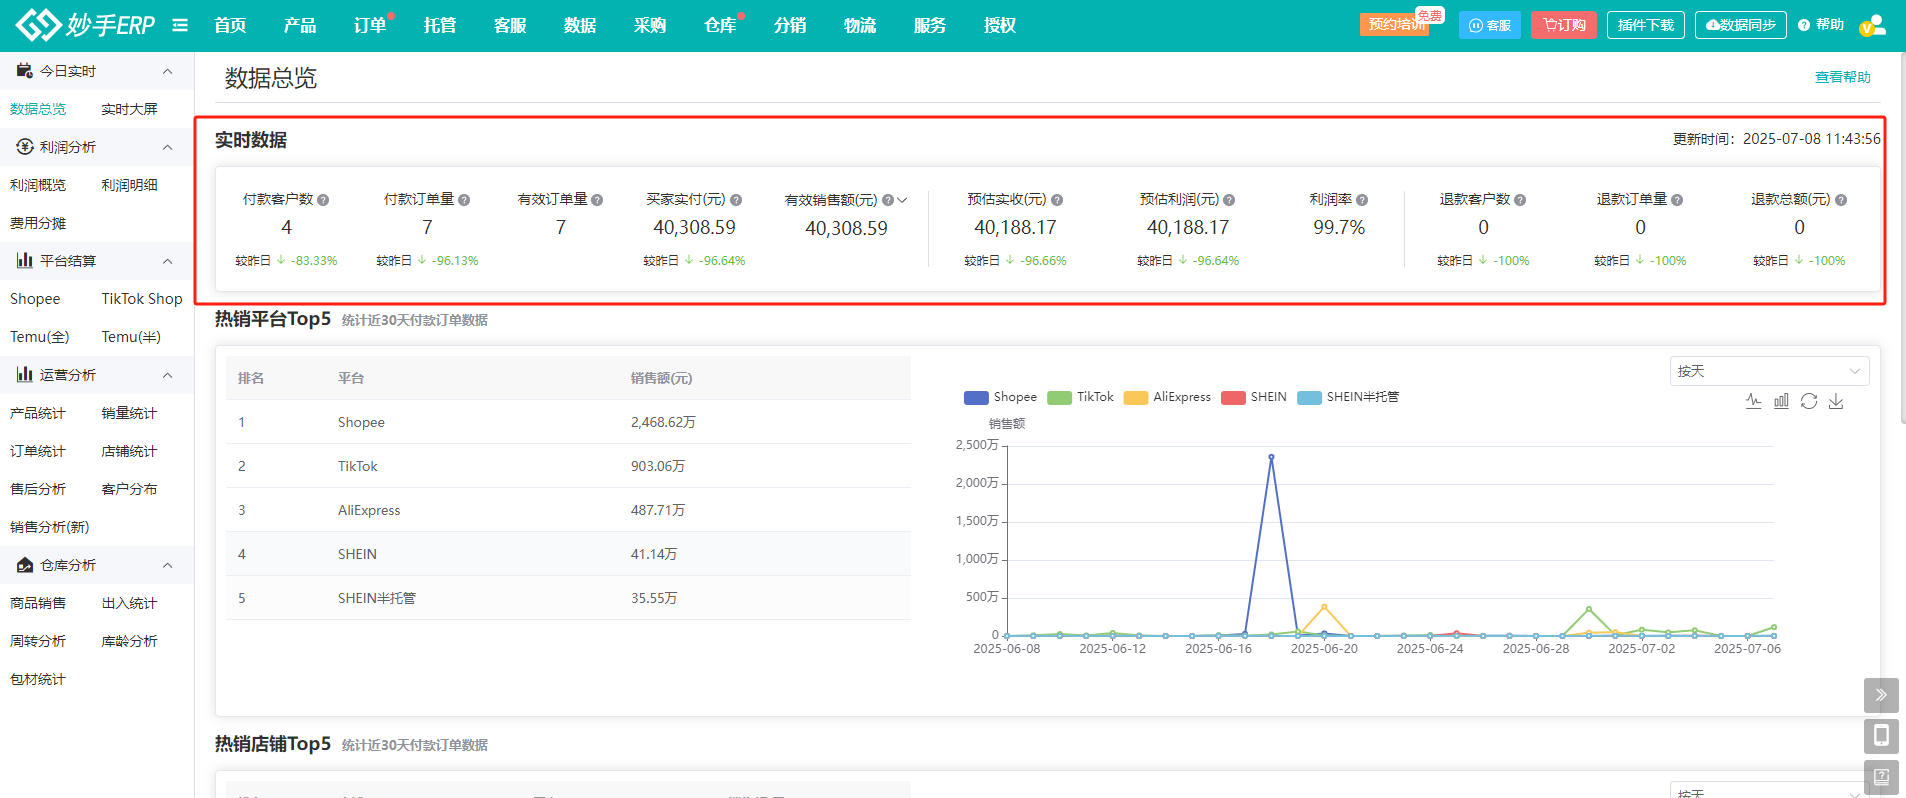The image size is (1906, 798).
Task: Click the 销售额(元) column header
Action: coord(661,378)
